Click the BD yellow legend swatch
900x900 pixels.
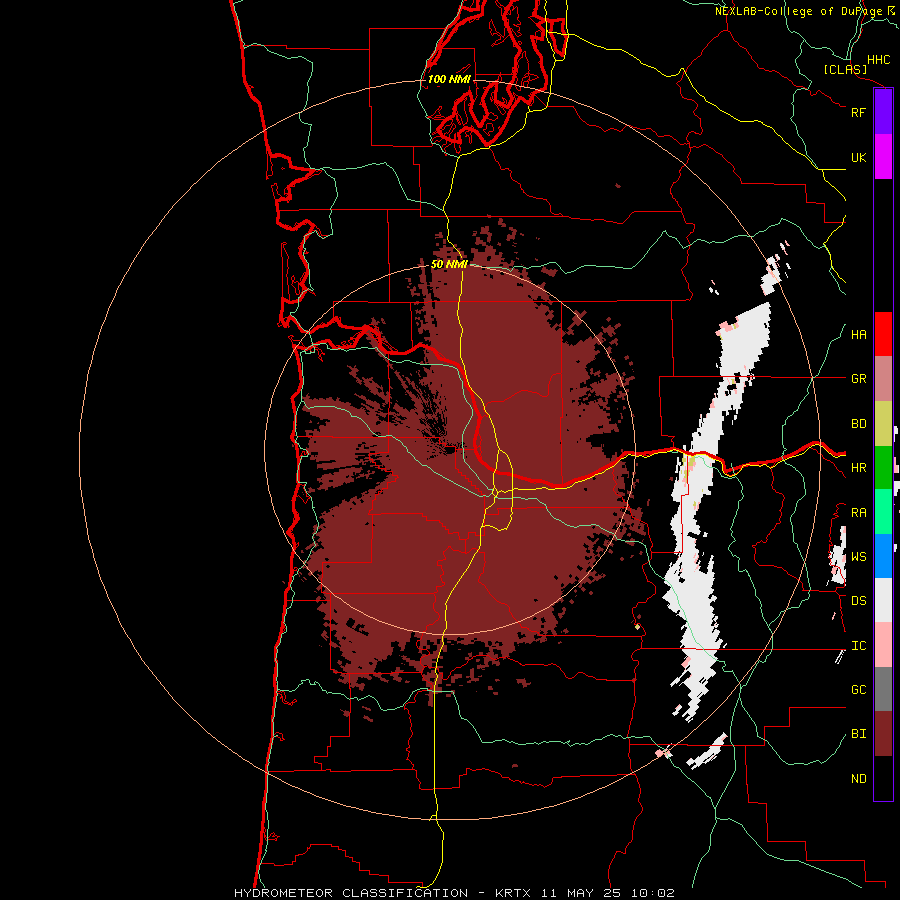[883, 424]
